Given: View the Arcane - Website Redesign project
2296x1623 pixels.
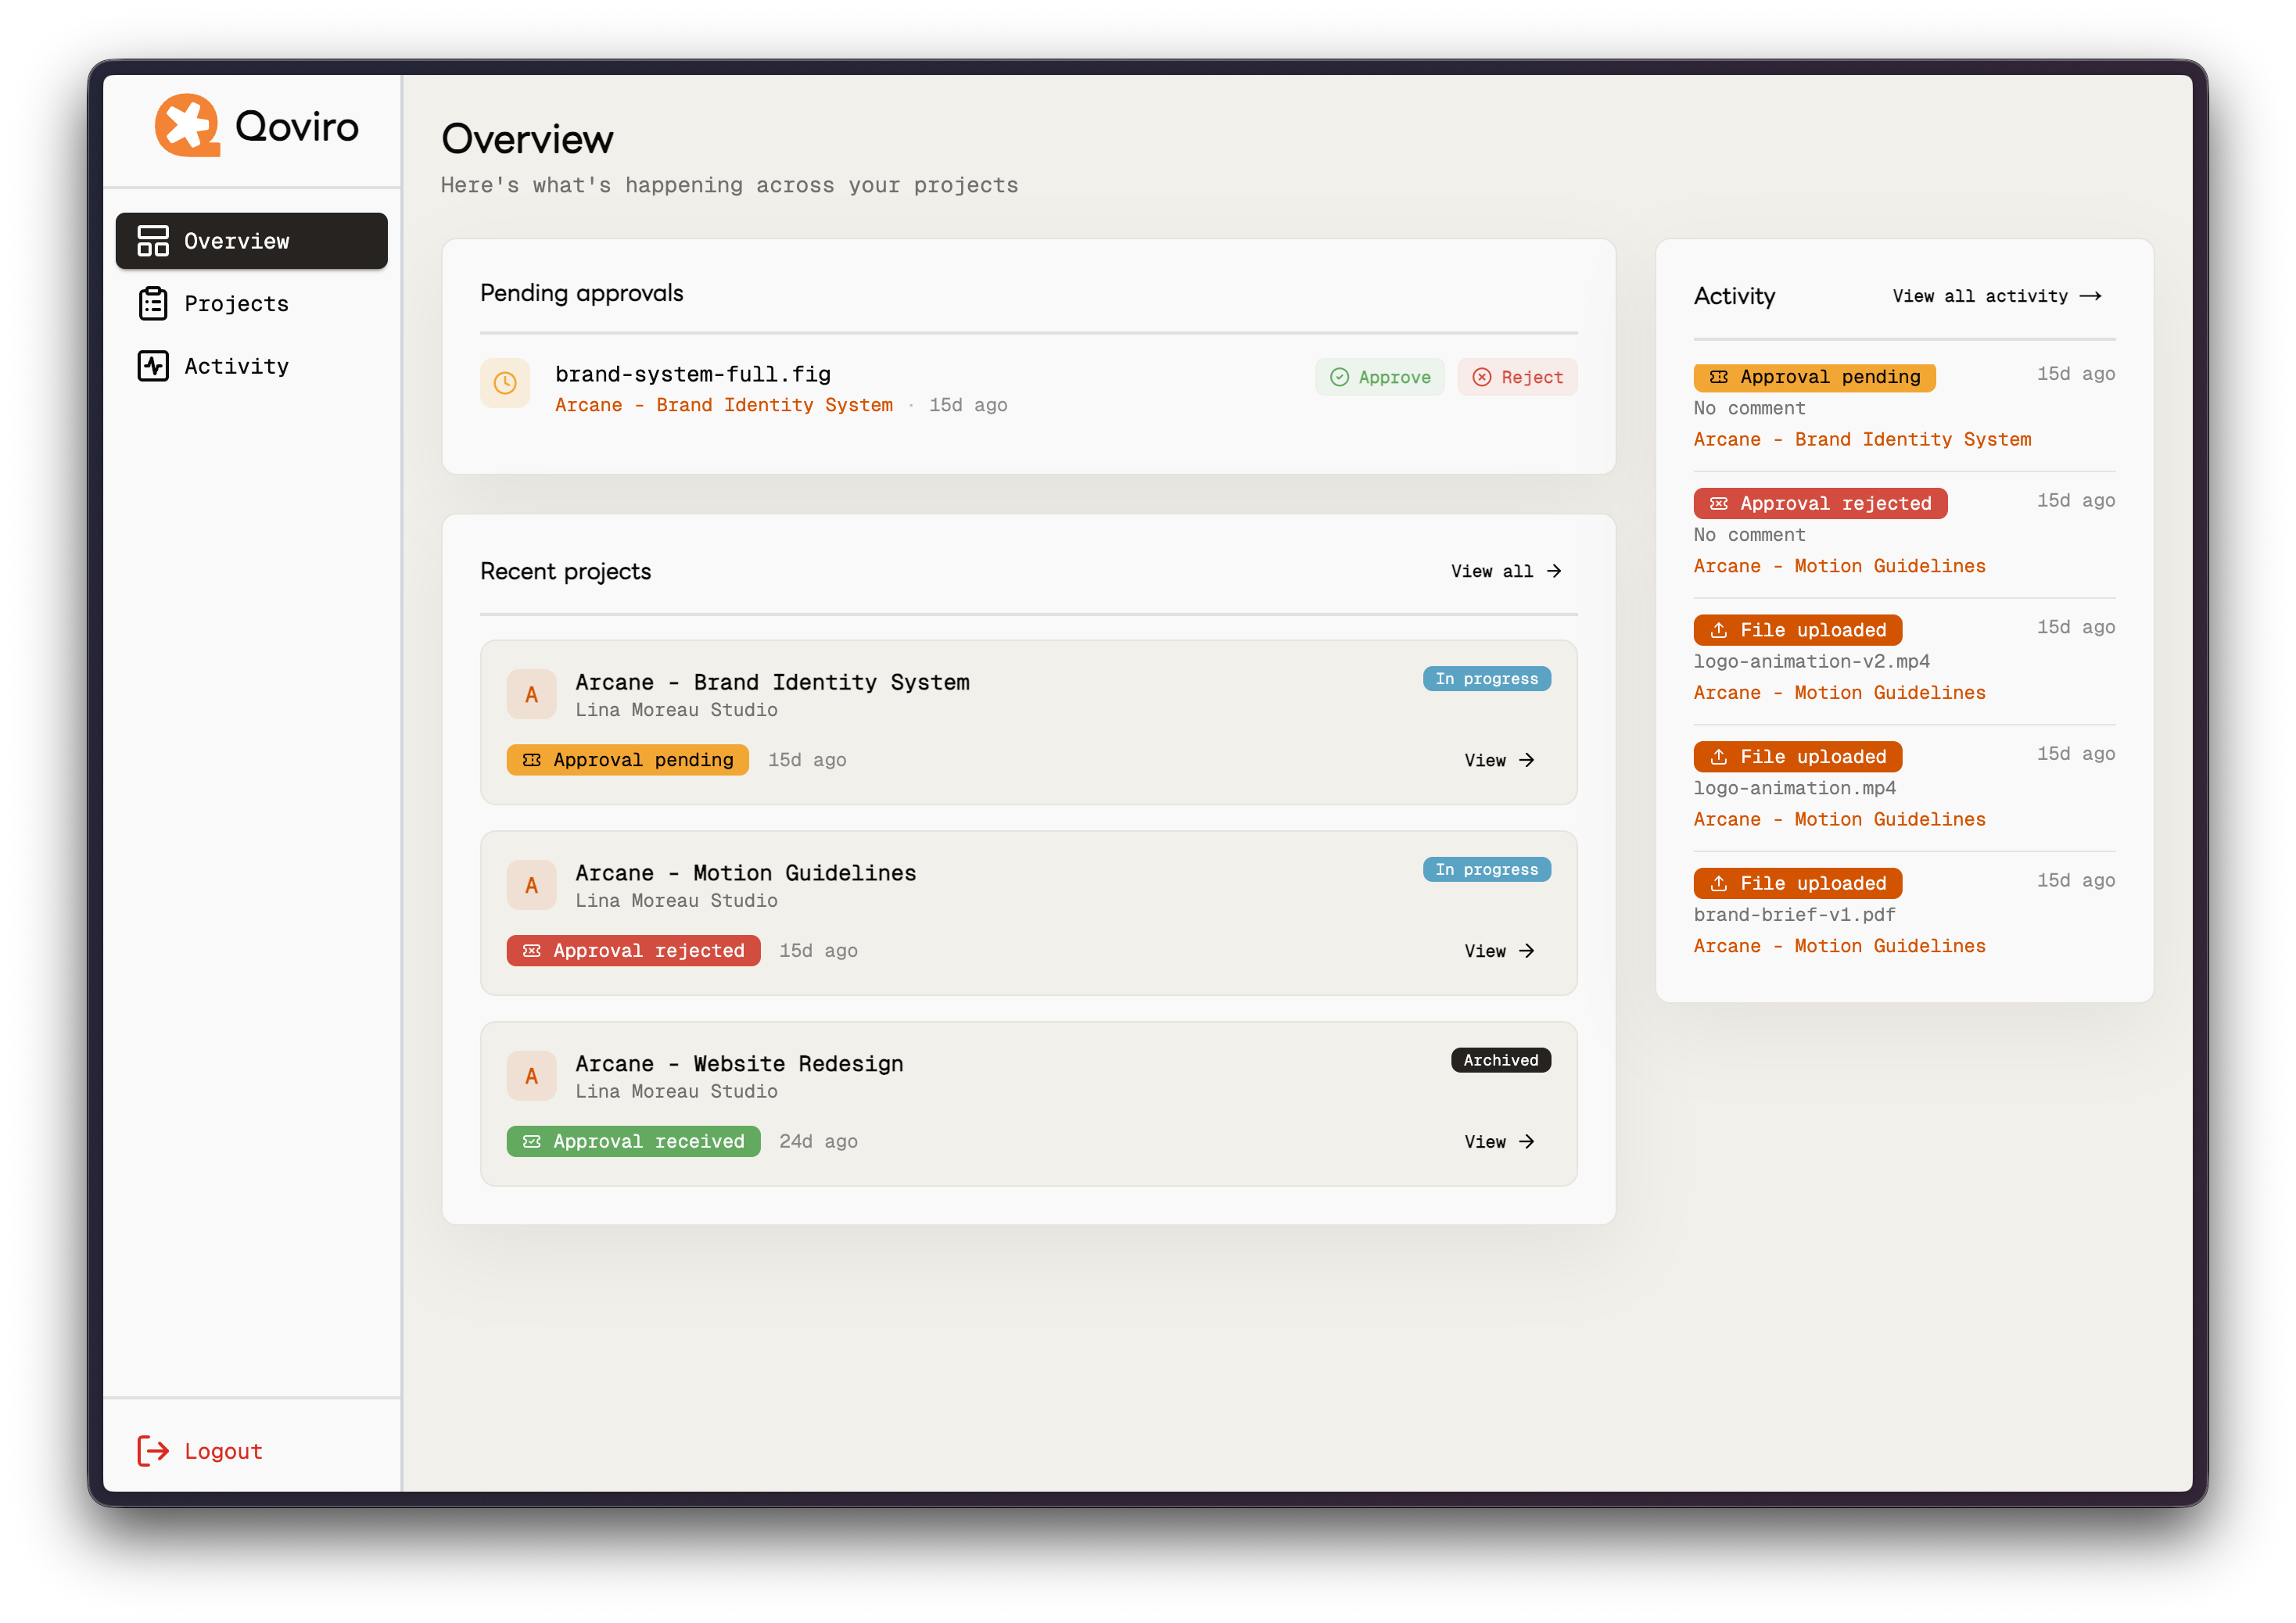Looking at the screenshot, I should click(x=1499, y=1142).
